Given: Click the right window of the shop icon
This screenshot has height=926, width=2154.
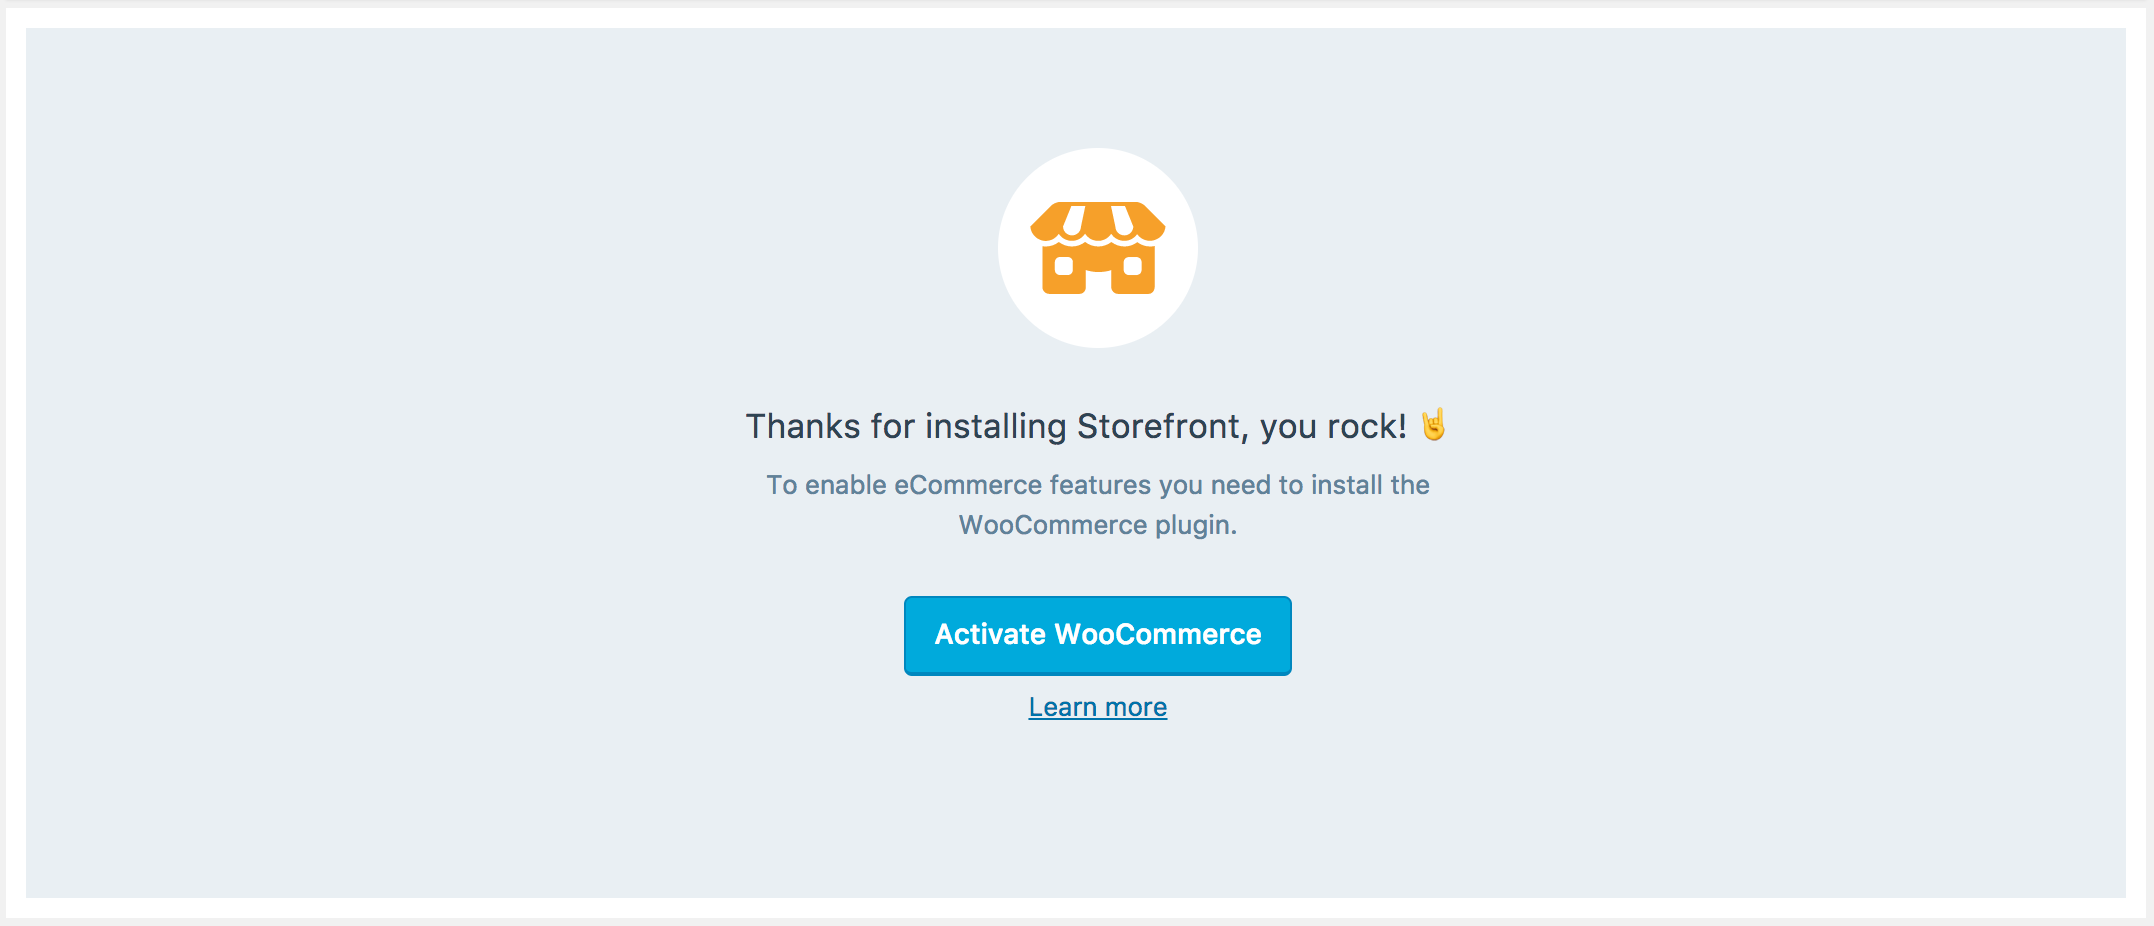Looking at the screenshot, I should (1133, 266).
